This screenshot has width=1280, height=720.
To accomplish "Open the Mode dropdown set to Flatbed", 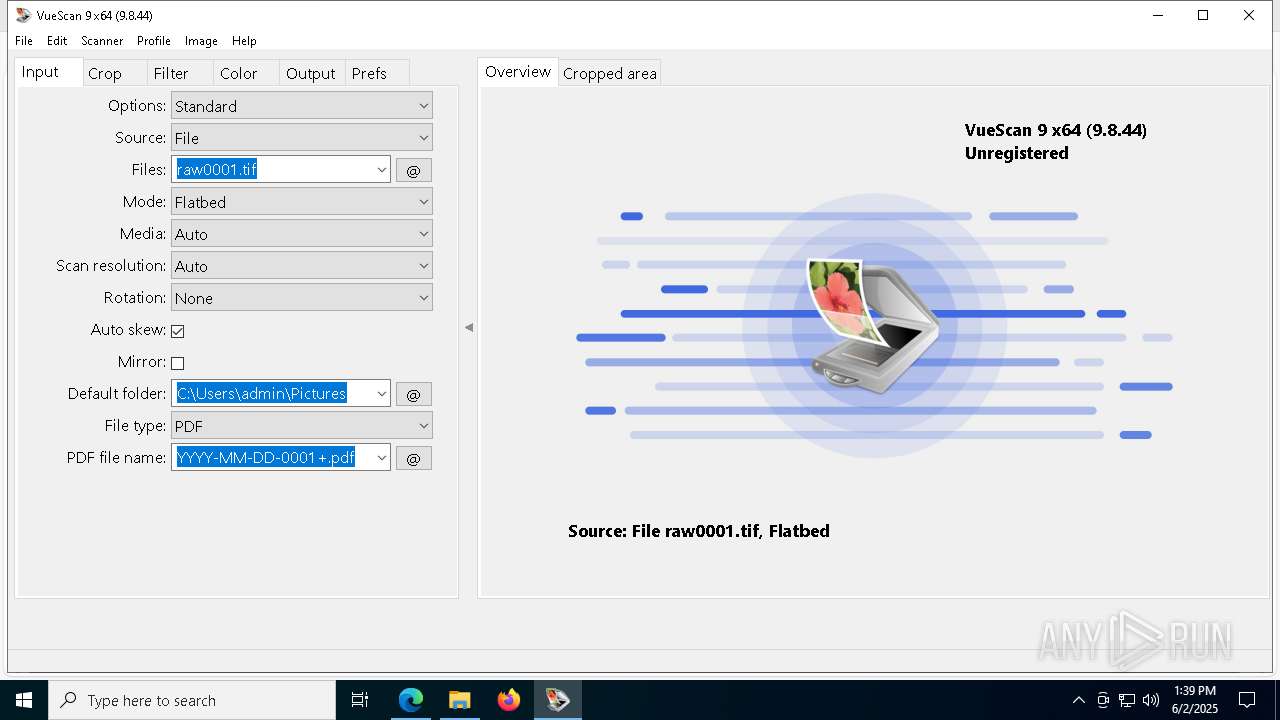I will 301,202.
